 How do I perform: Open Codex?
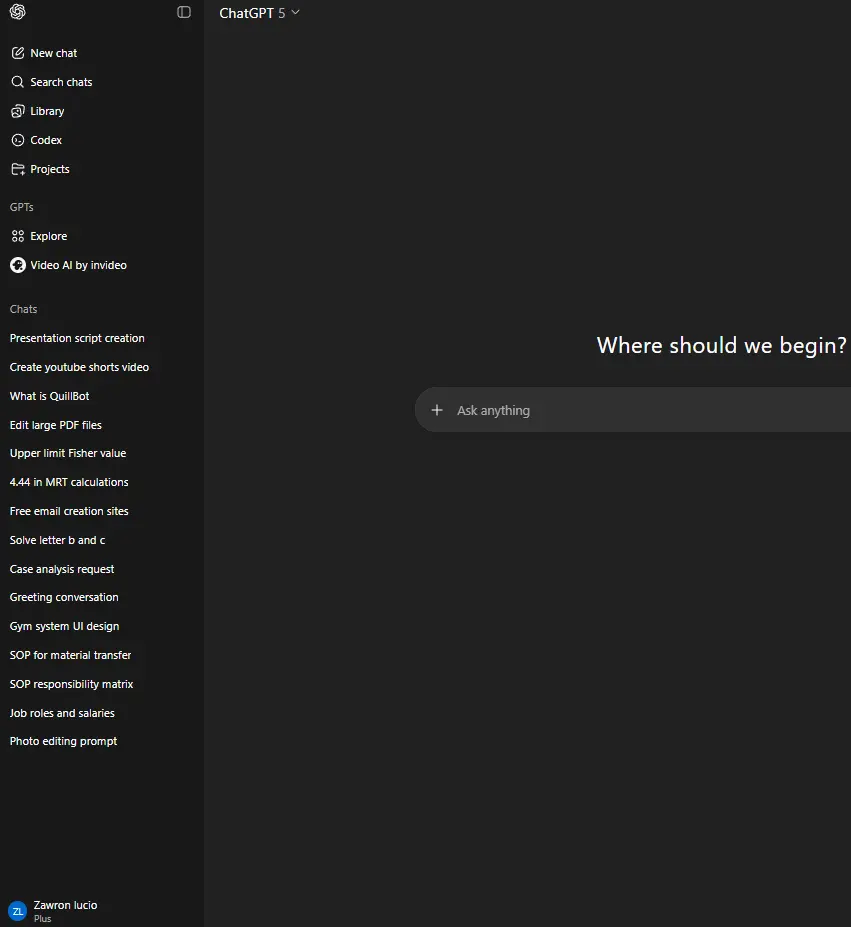point(46,140)
